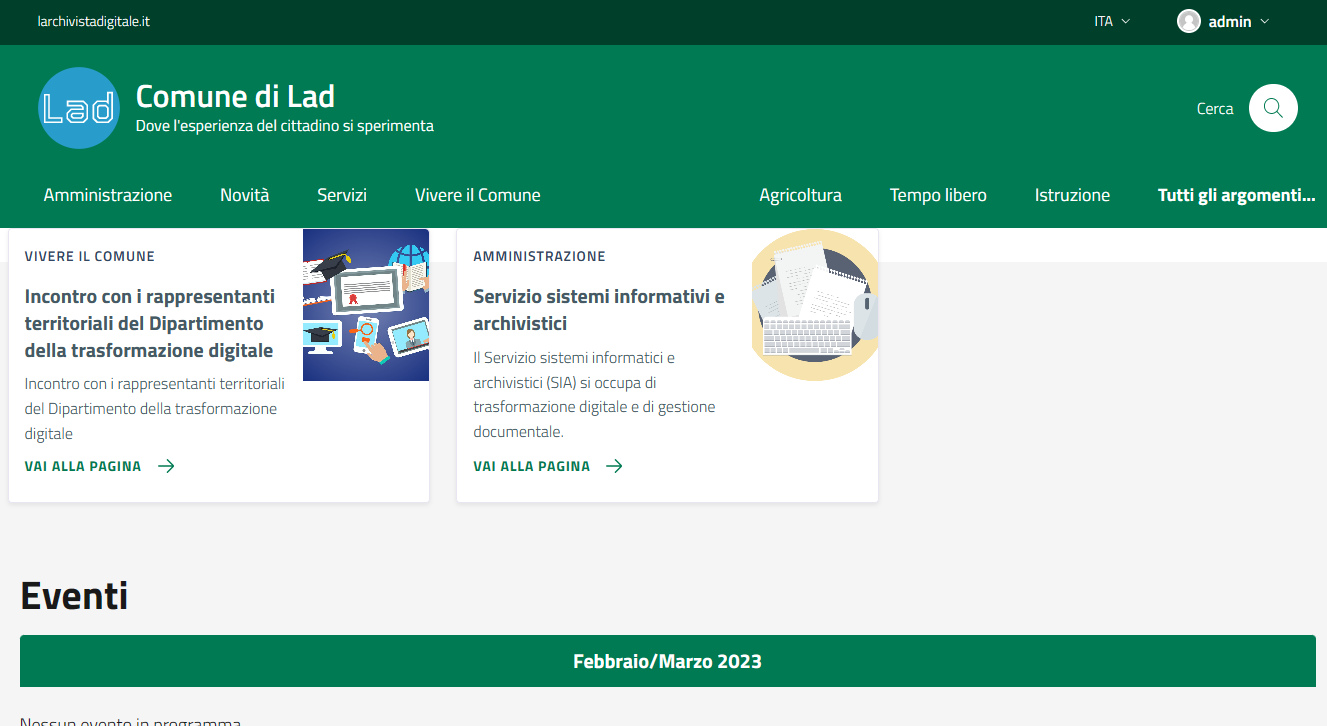Open the Amministrazione menu
The image size is (1327, 726).
click(108, 195)
